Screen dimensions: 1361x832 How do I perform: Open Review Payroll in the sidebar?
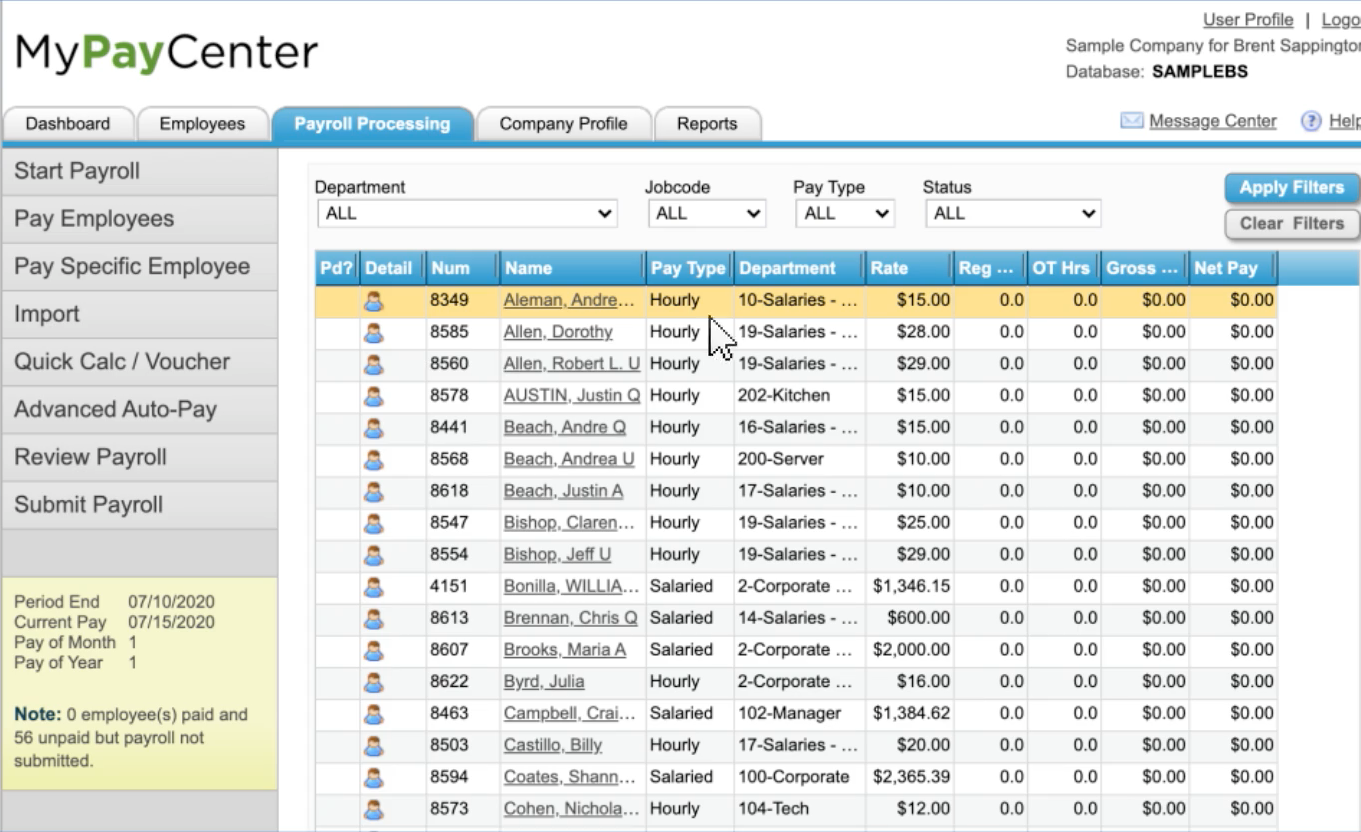point(140,458)
